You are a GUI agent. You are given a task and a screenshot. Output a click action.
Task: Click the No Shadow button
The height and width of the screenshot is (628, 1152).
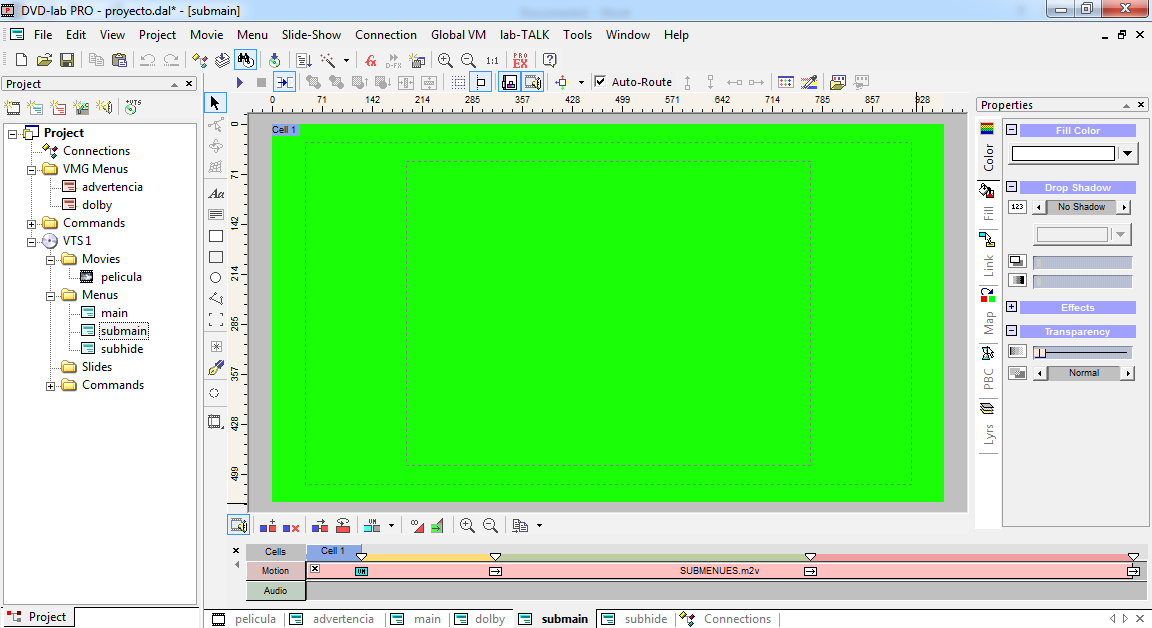pos(1081,207)
